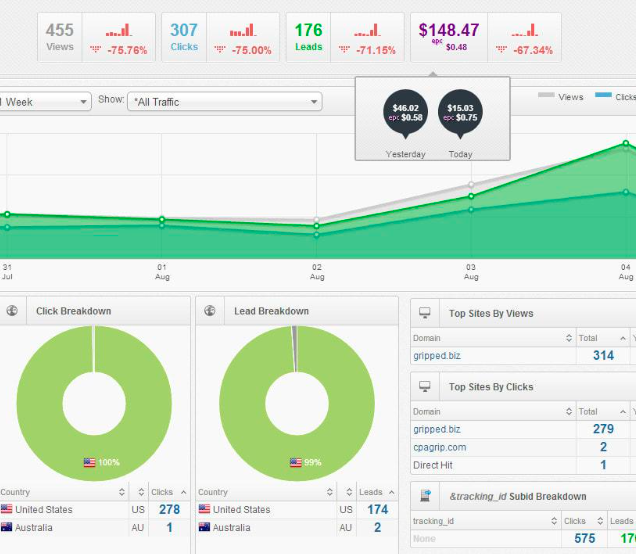636x554 pixels.
Task: Click the globe icon beside Click Breakdown
Action: [12, 311]
